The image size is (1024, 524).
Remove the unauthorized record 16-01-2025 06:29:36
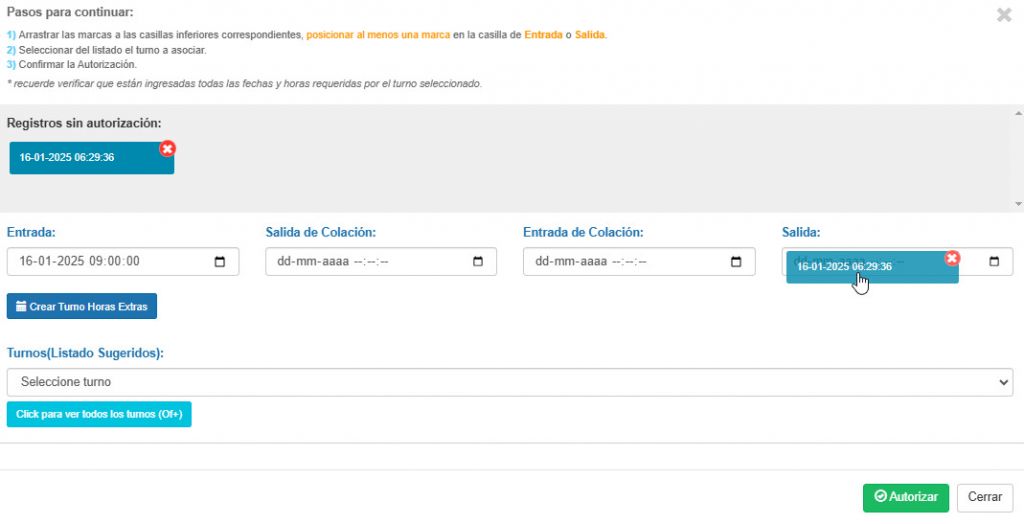point(168,149)
